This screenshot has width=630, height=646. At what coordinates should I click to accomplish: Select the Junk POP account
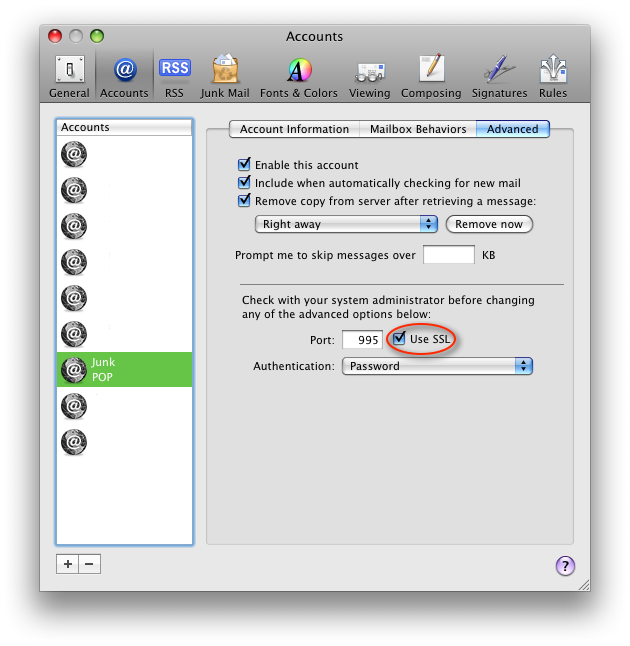point(124,370)
